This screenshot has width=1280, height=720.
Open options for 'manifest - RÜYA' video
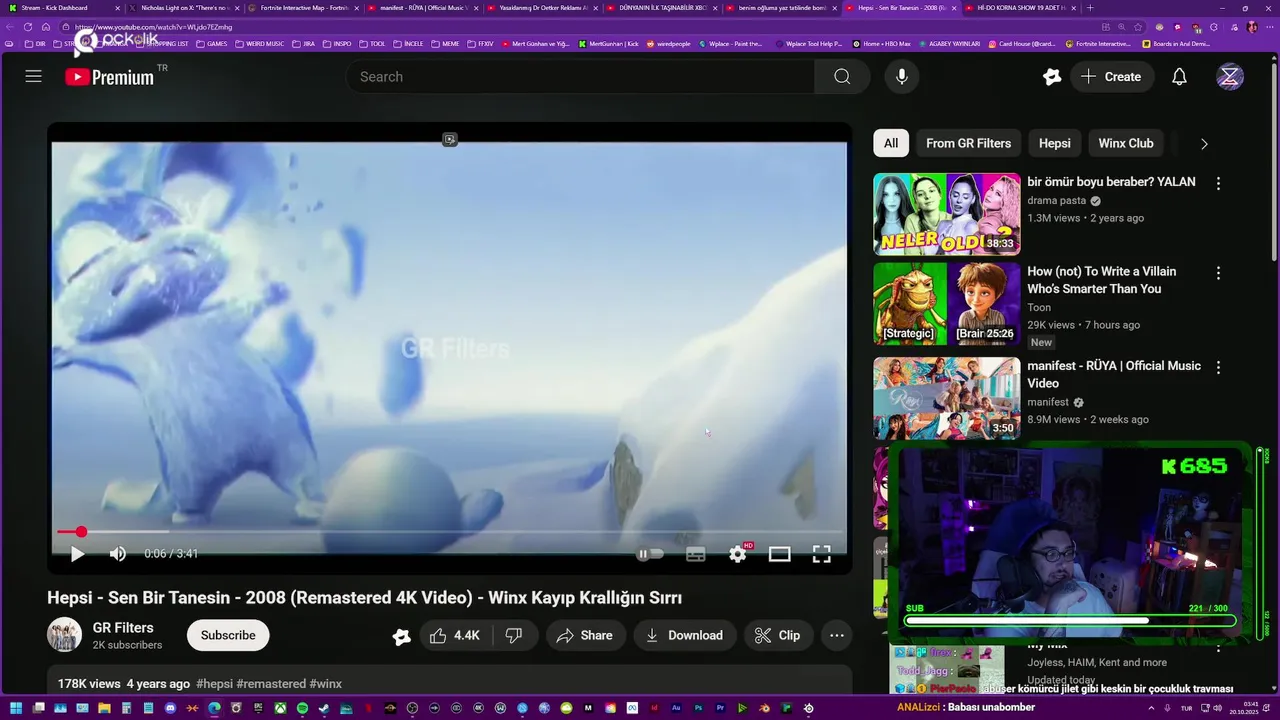tap(1218, 368)
